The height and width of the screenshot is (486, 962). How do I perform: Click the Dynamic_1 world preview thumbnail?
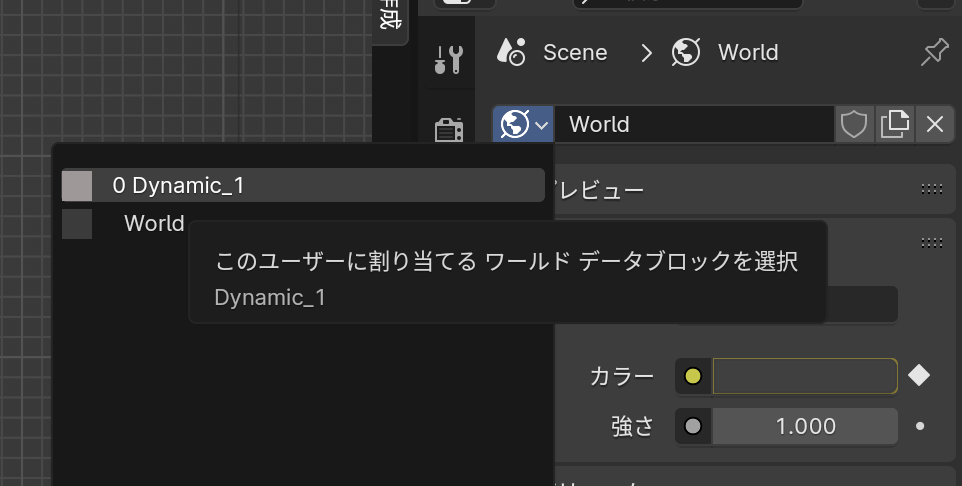(77, 185)
